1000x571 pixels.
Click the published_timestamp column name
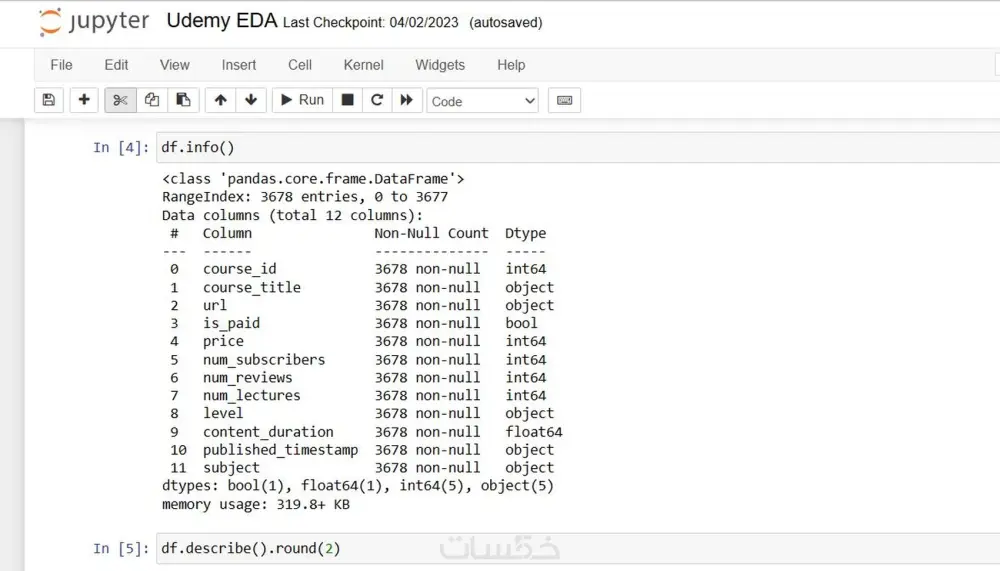[281, 450]
